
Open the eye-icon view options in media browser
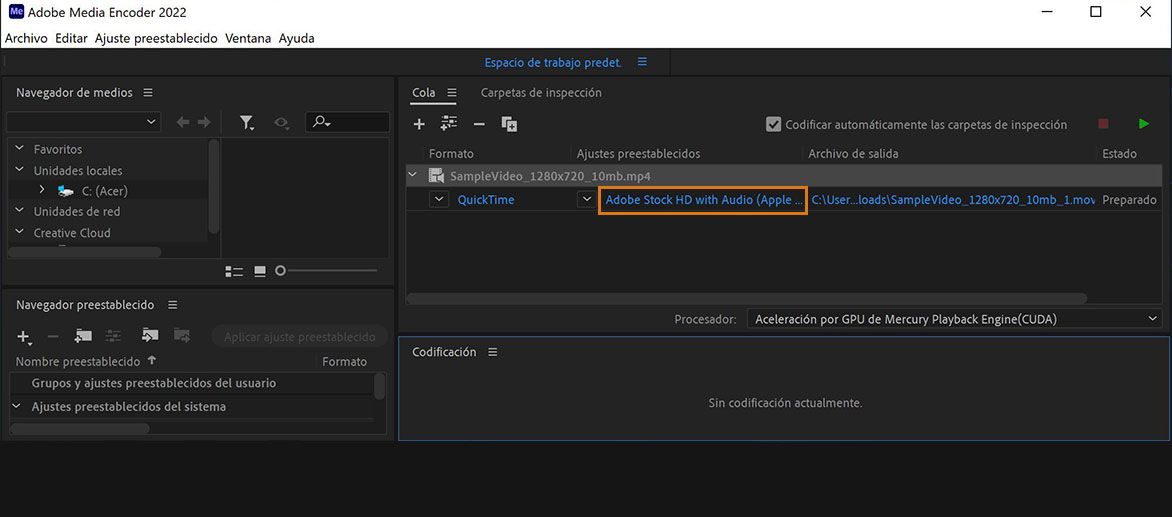[282, 123]
